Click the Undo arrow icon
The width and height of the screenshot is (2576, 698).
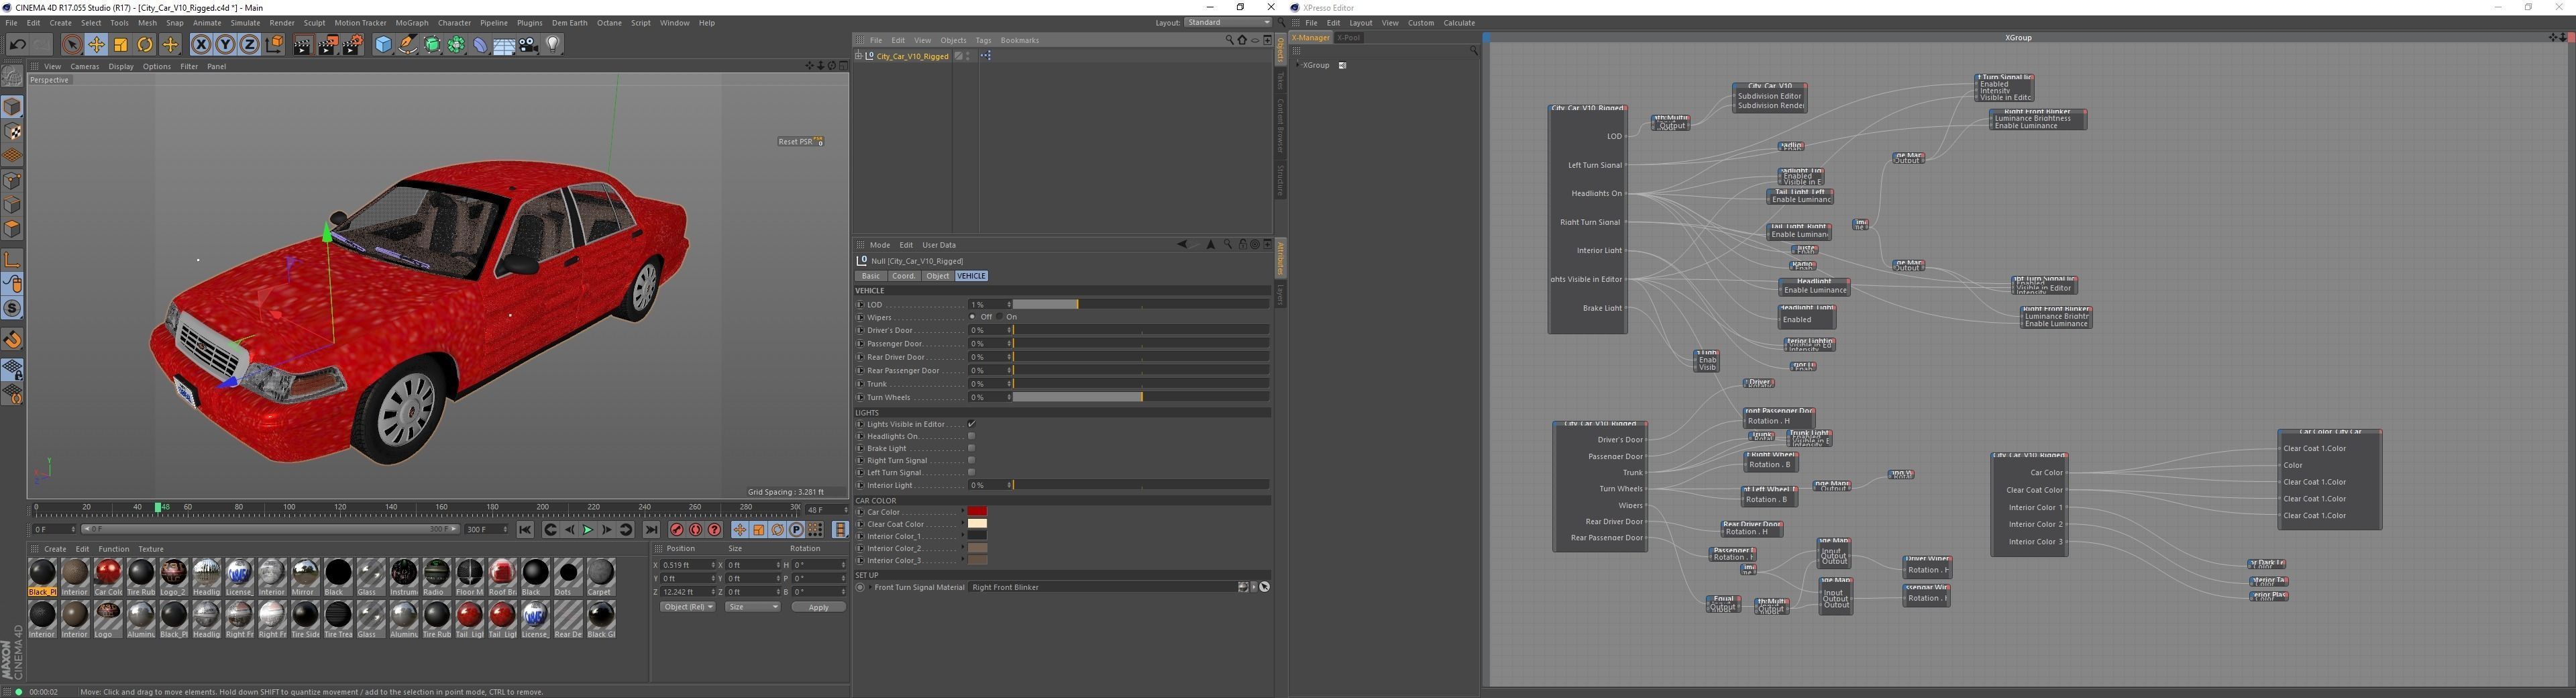[17, 44]
